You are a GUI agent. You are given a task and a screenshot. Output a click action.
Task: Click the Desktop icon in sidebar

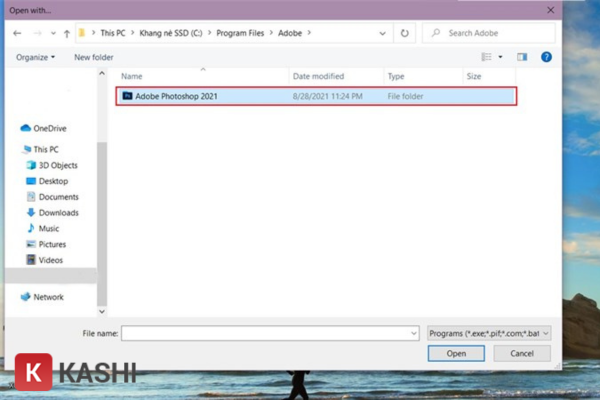coord(31,181)
